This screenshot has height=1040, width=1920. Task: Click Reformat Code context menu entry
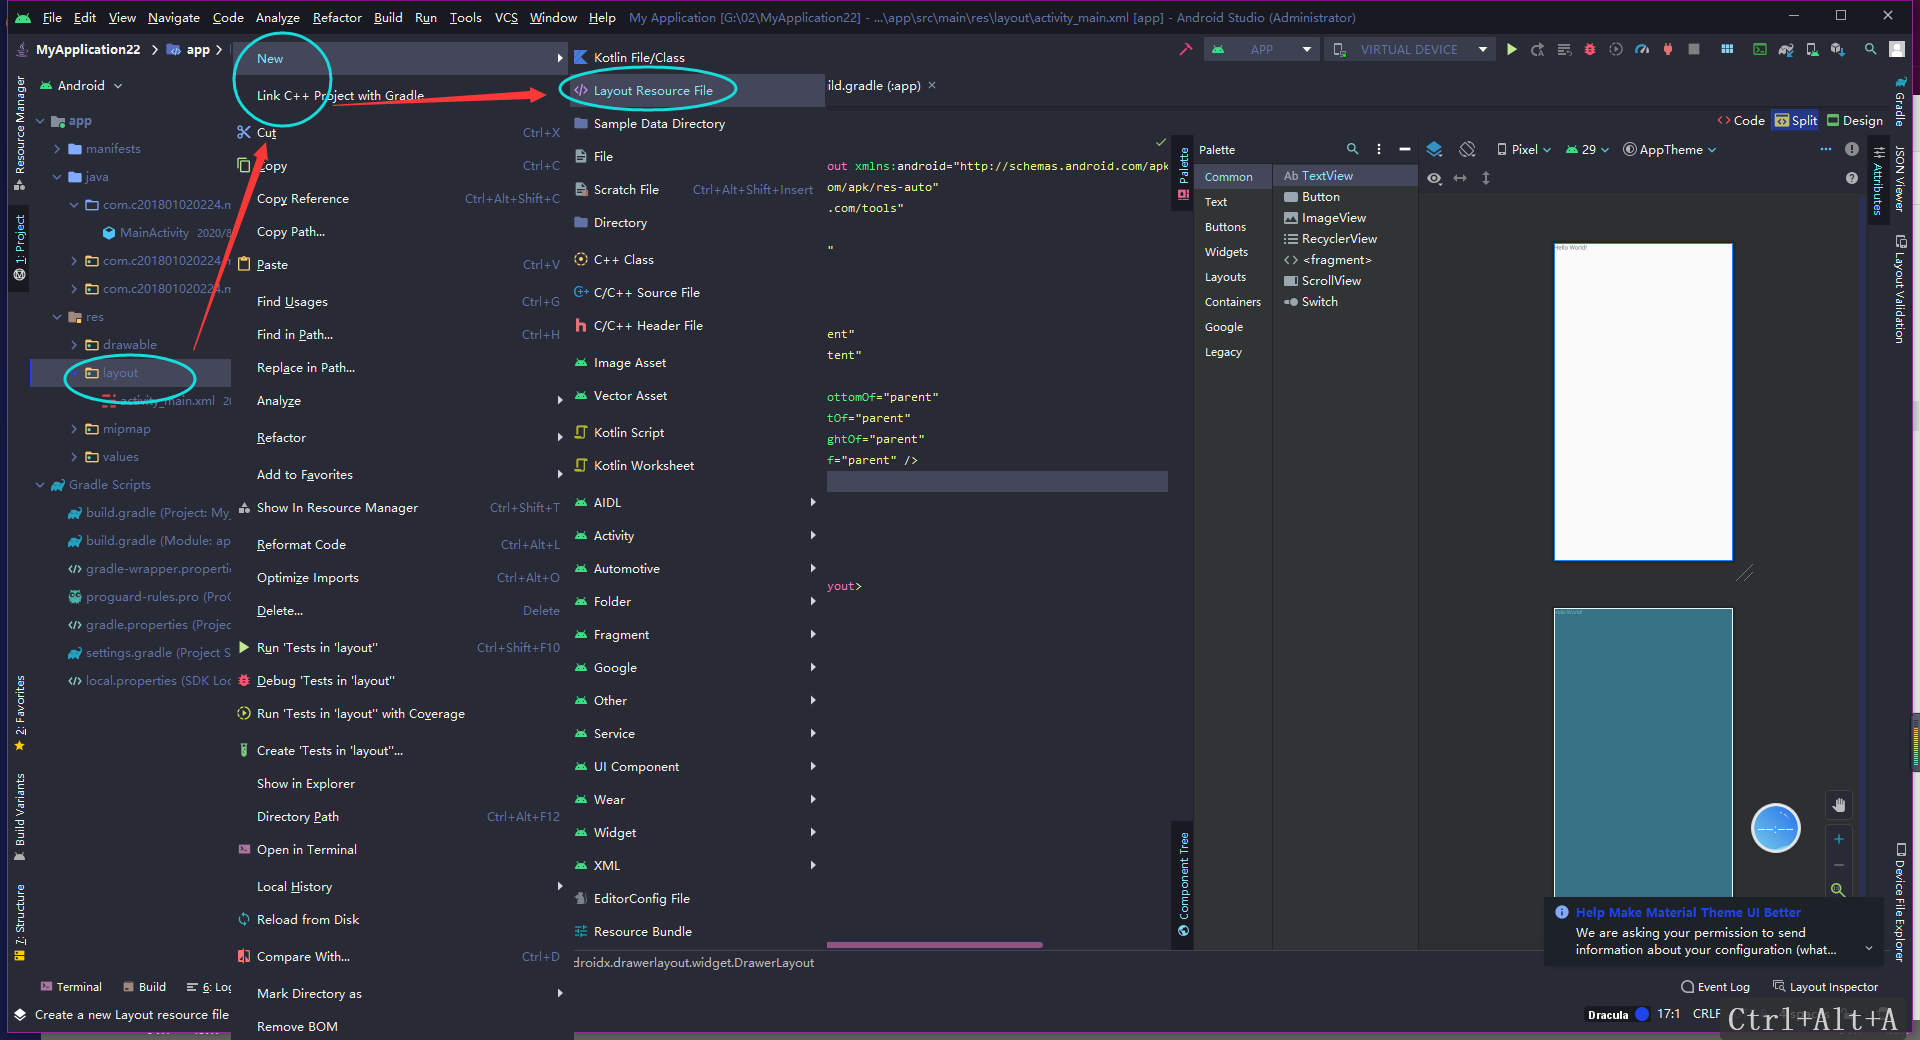coord(400,545)
